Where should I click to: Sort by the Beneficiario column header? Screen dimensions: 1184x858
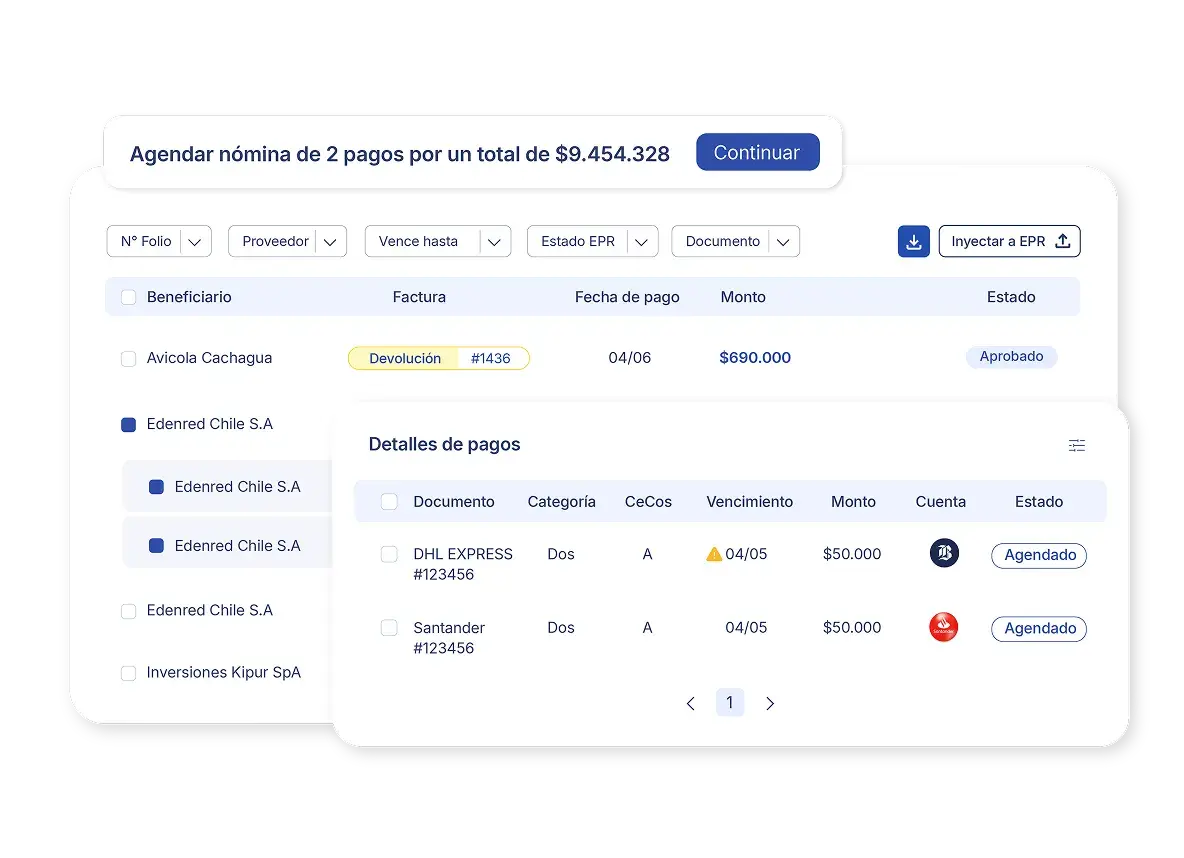pyautogui.click(x=189, y=297)
